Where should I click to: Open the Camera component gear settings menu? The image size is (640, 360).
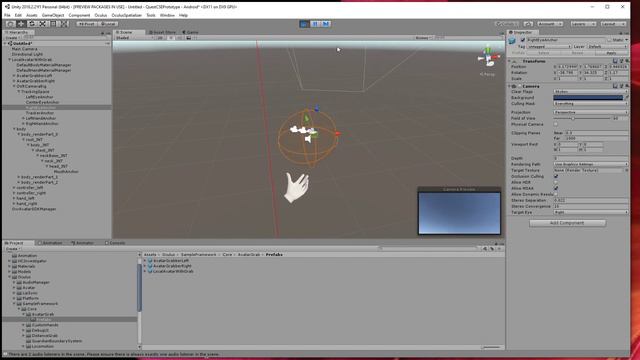pos(627,86)
